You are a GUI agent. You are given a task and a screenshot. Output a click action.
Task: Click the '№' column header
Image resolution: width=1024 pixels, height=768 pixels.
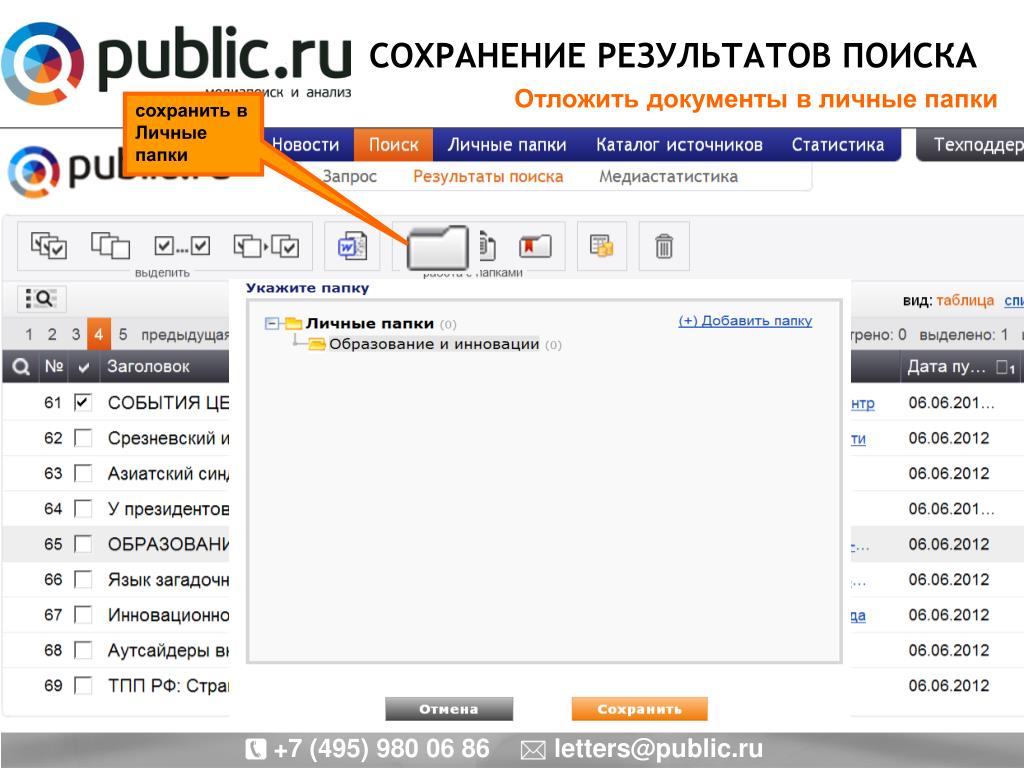(54, 366)
